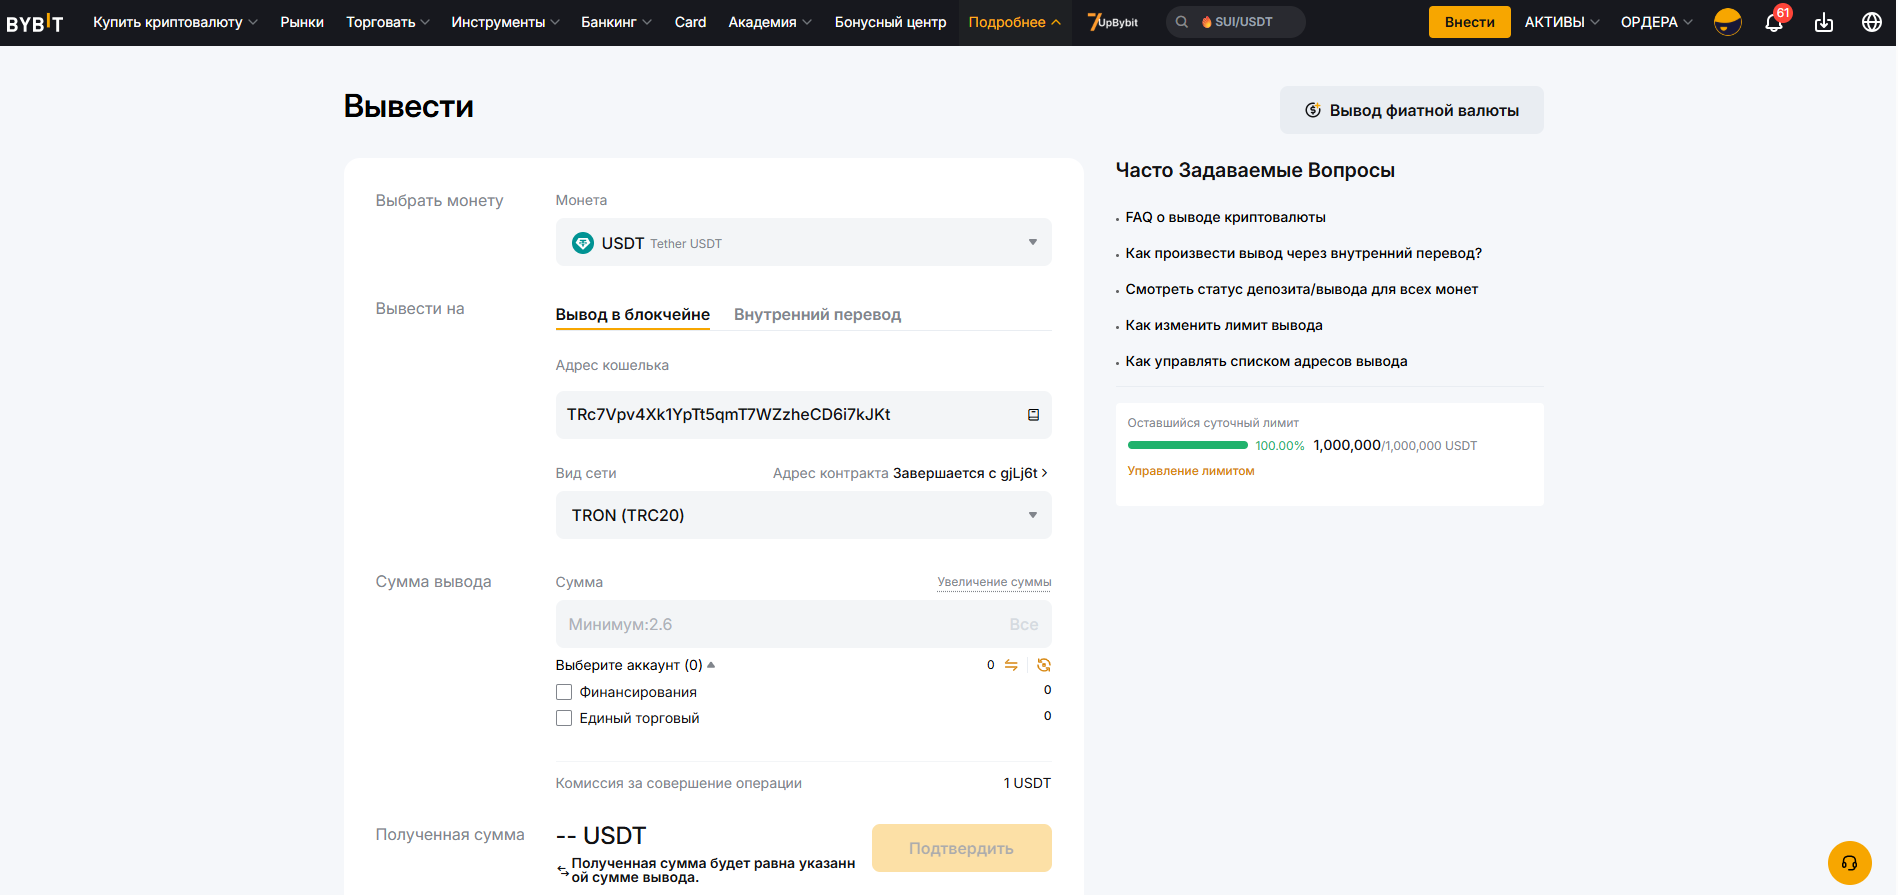Open Управление лимитом link

tap(1190, 471)
